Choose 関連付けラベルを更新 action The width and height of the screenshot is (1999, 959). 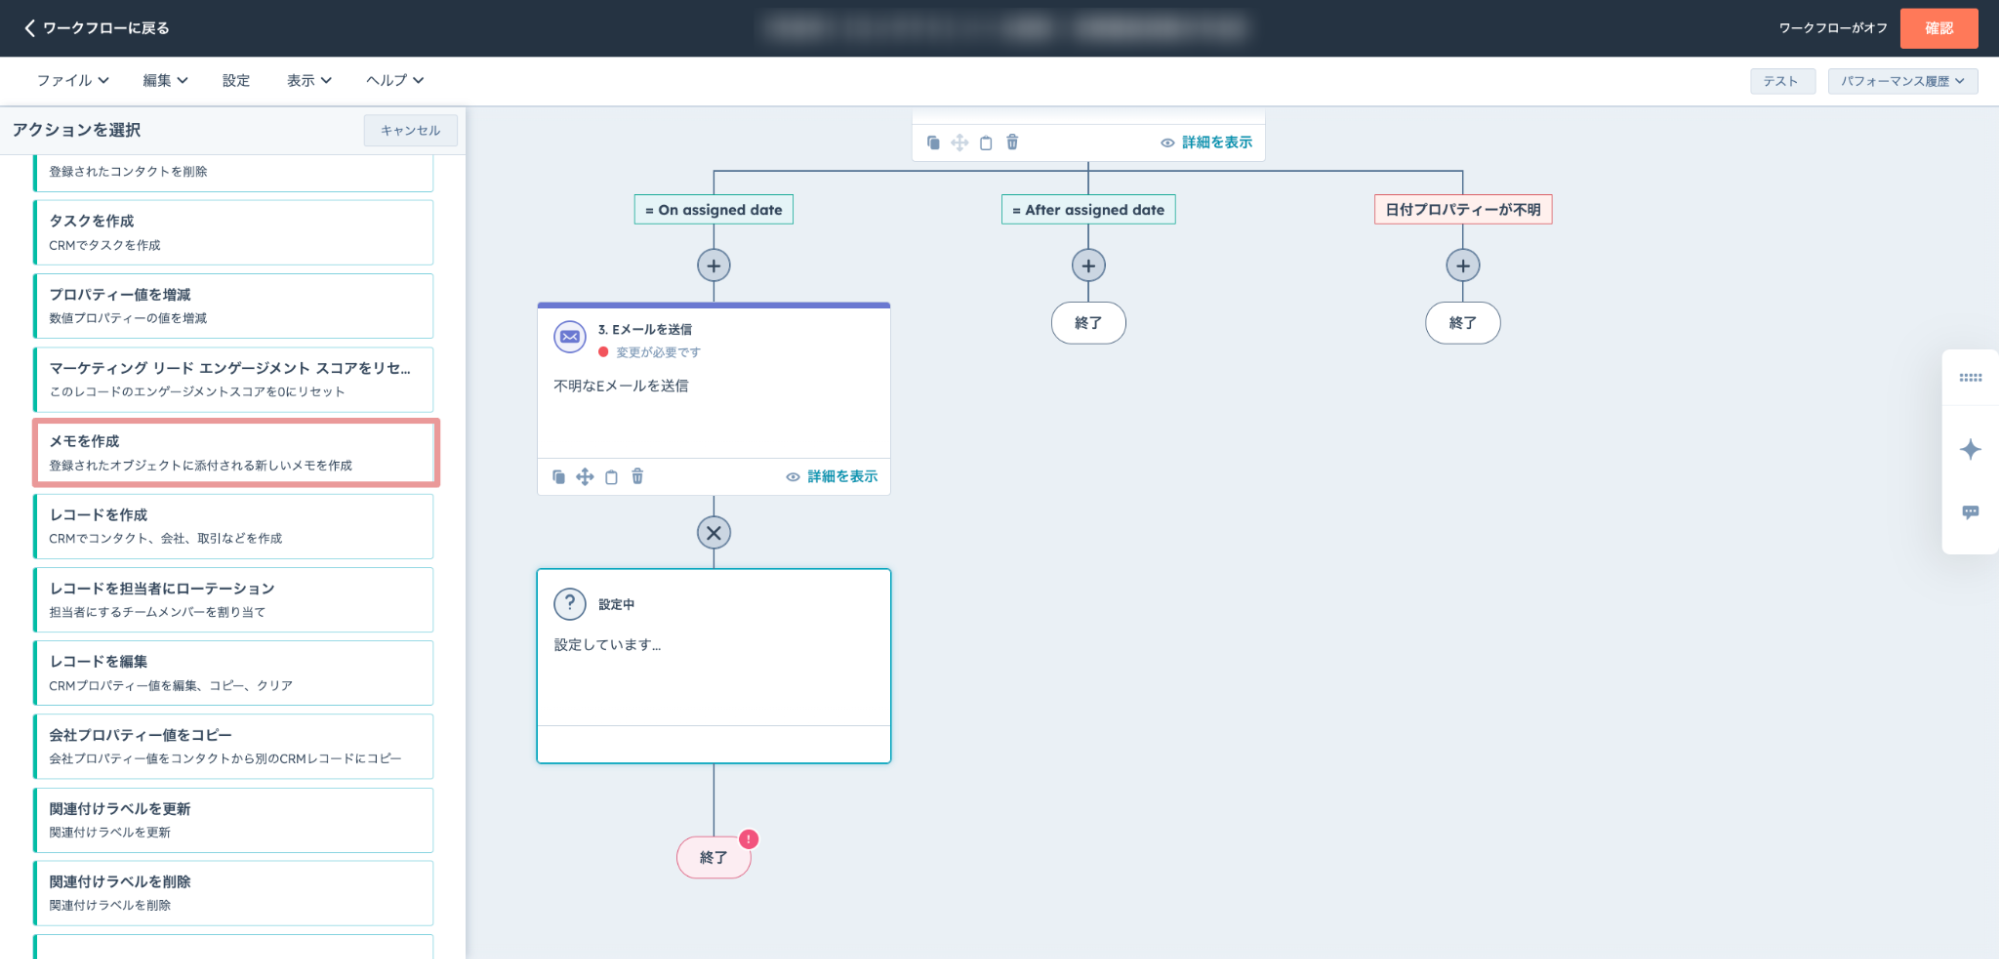coord(234,820)
